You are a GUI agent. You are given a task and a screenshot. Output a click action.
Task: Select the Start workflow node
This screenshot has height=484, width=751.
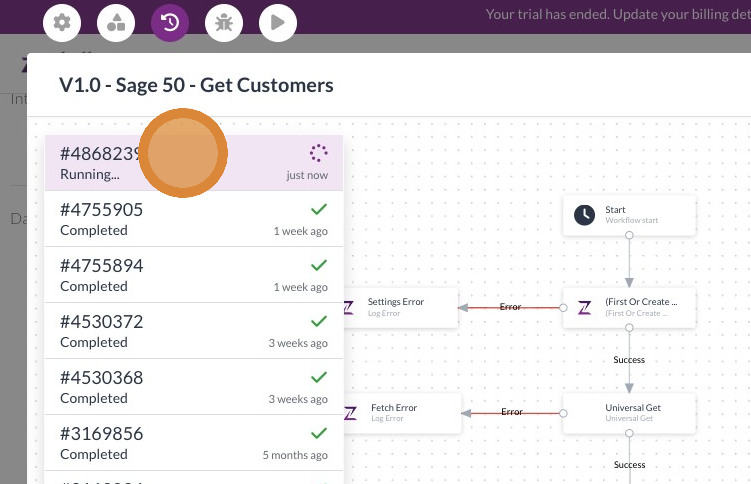click(629, 215)
